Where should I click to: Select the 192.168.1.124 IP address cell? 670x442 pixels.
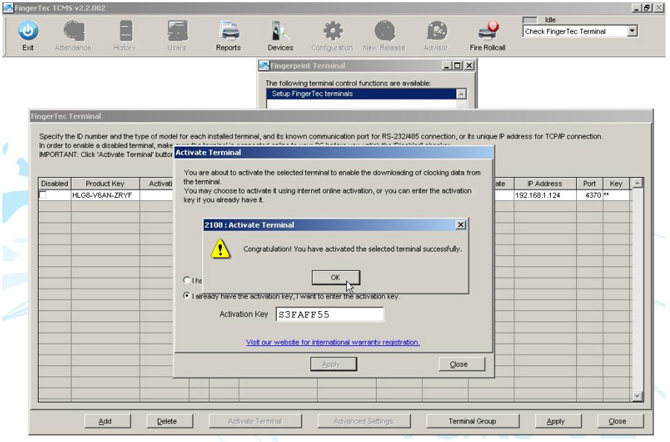545,195
